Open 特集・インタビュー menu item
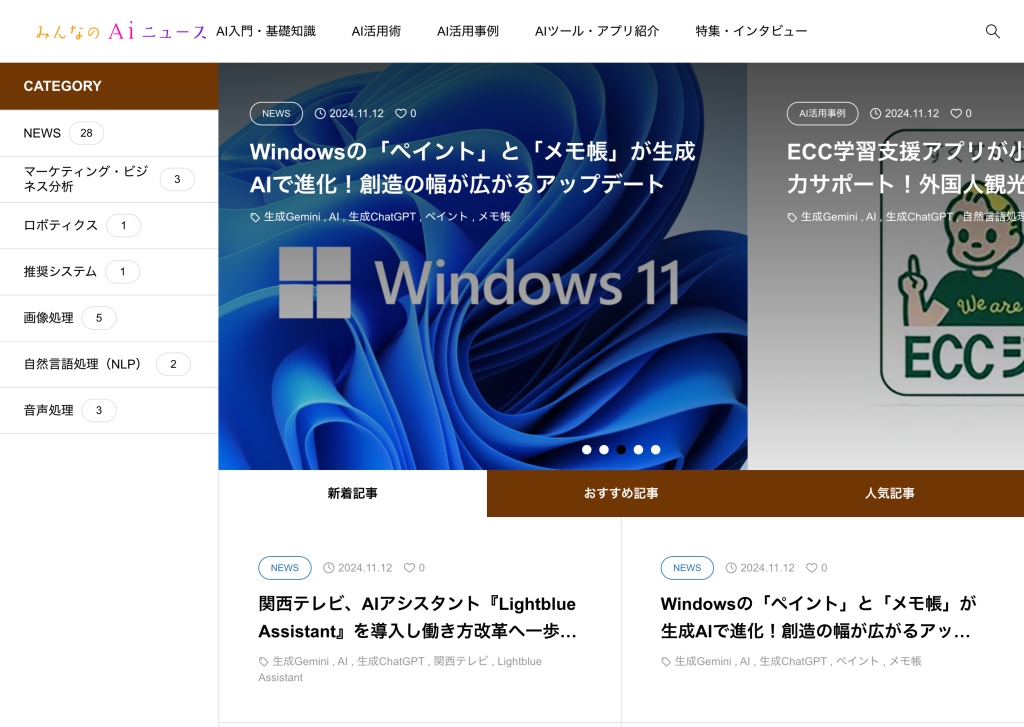Image resolution: width=1024 pixels, height=727 pixels. [751, 31]
